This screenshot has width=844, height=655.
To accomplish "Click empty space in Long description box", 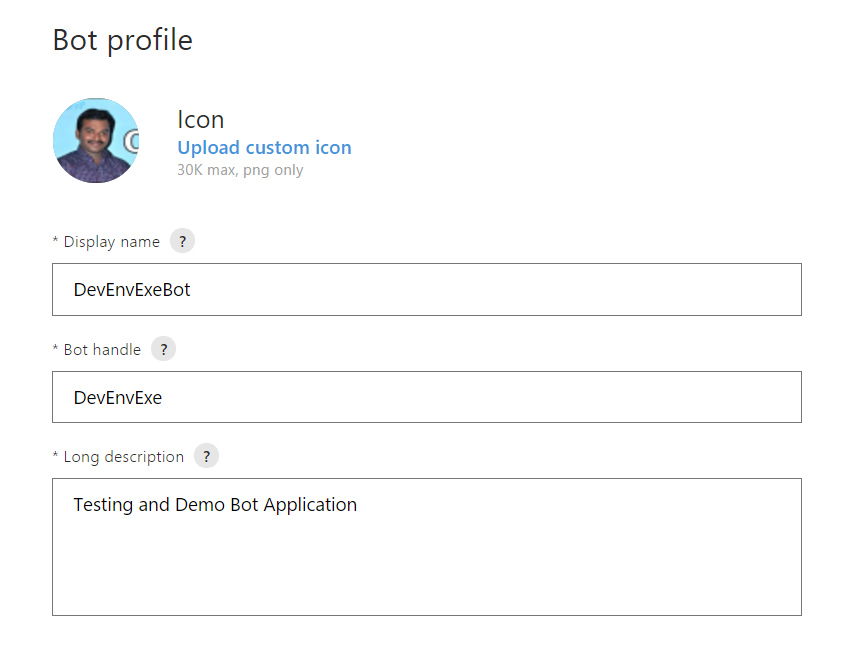I will pyautogui.click(x=426, y=570).
